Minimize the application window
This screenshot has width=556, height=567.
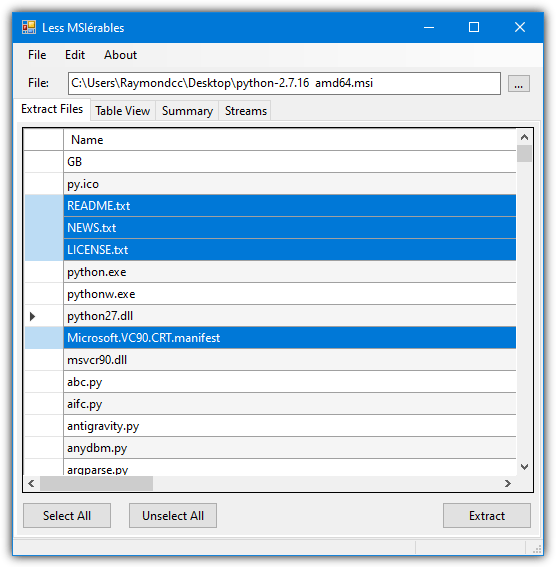[429, 27]
